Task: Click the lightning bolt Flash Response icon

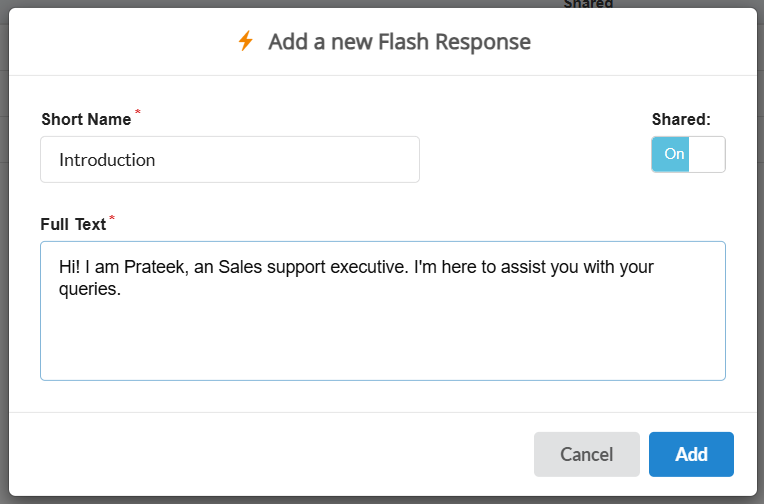Action: pos(246,41)
